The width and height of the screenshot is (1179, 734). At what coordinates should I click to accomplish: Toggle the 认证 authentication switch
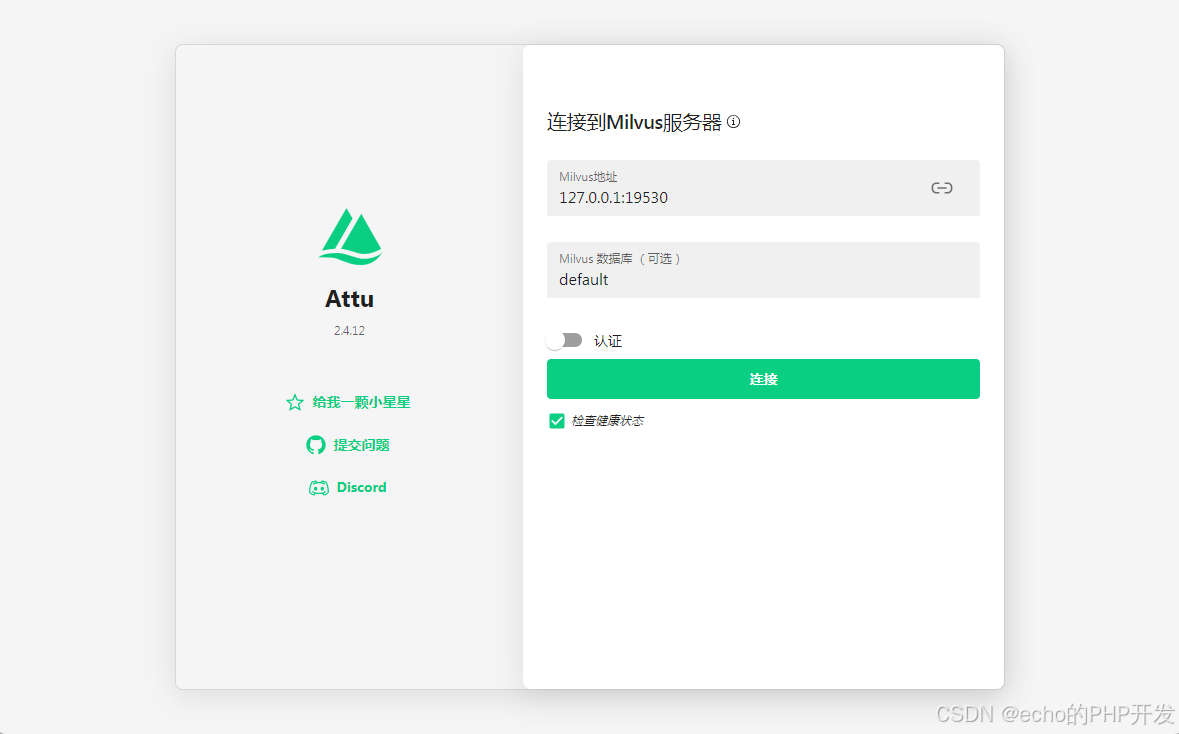coord(565,341)
